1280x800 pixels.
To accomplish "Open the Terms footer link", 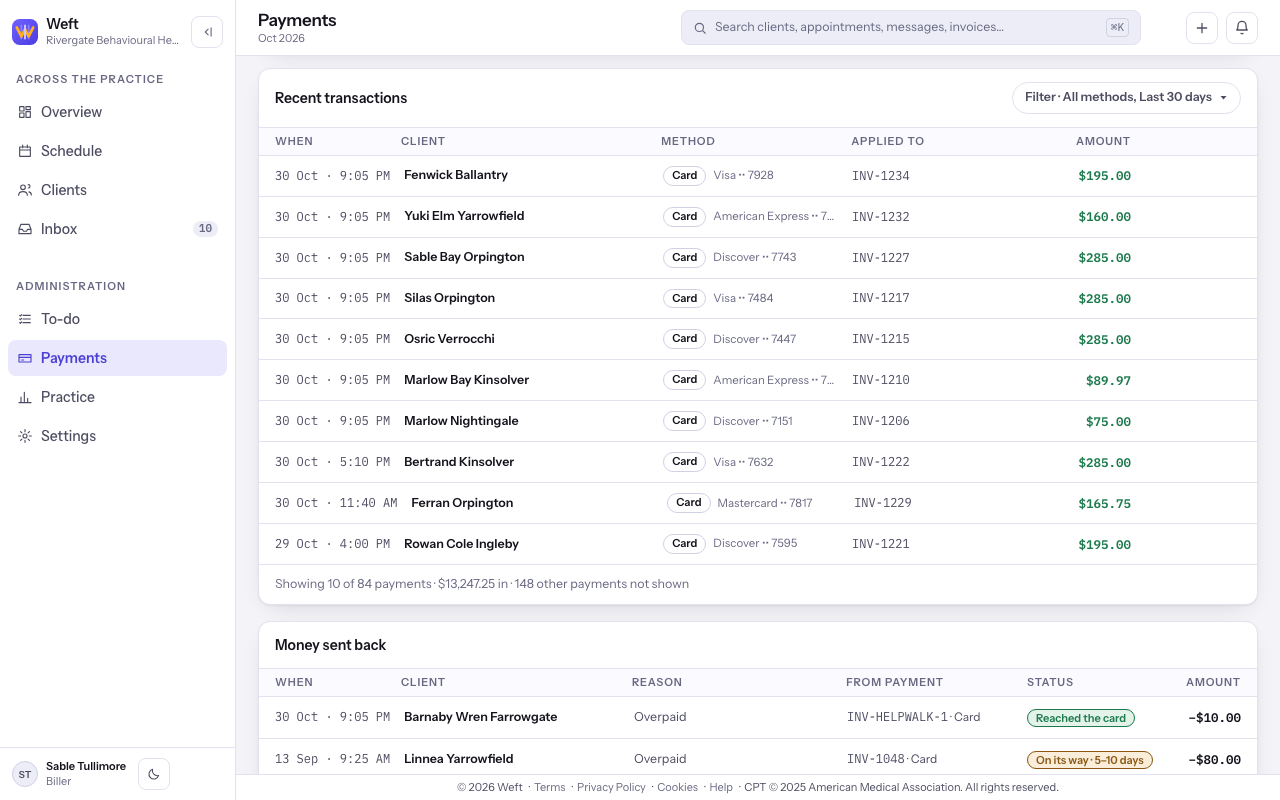I will click(x=549, y=787).
